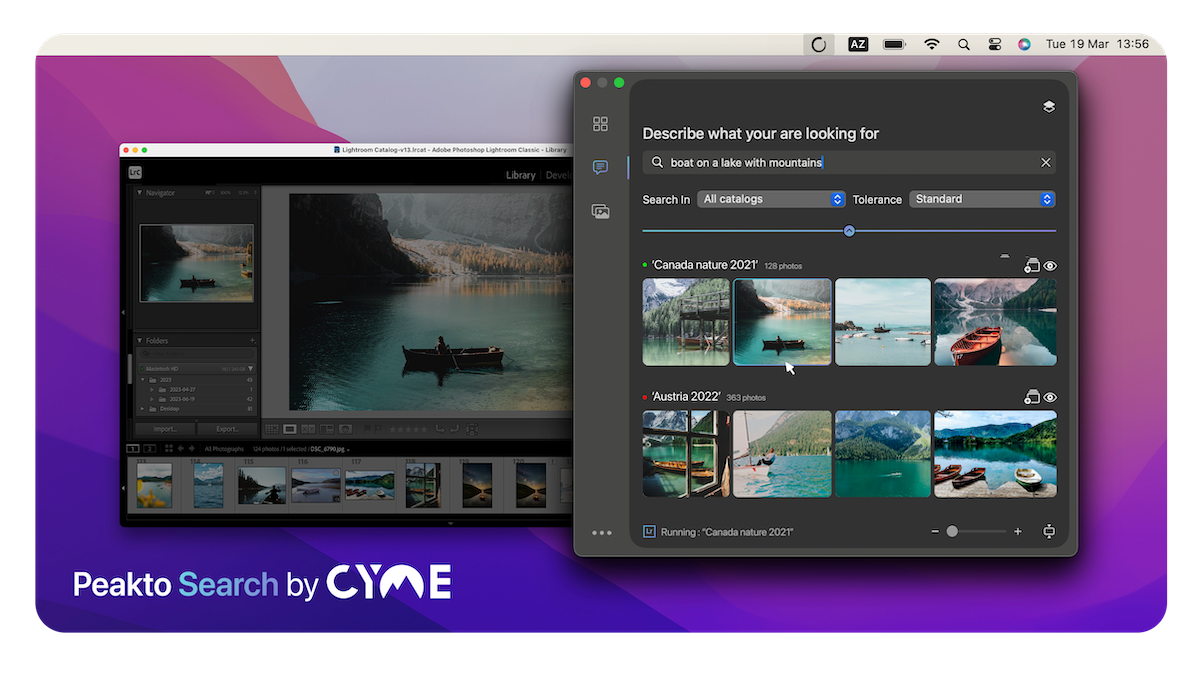This screenshot has width=1200, height=679.
Task: Select the text prompt search sidebar icon
Action: (600, 167)
